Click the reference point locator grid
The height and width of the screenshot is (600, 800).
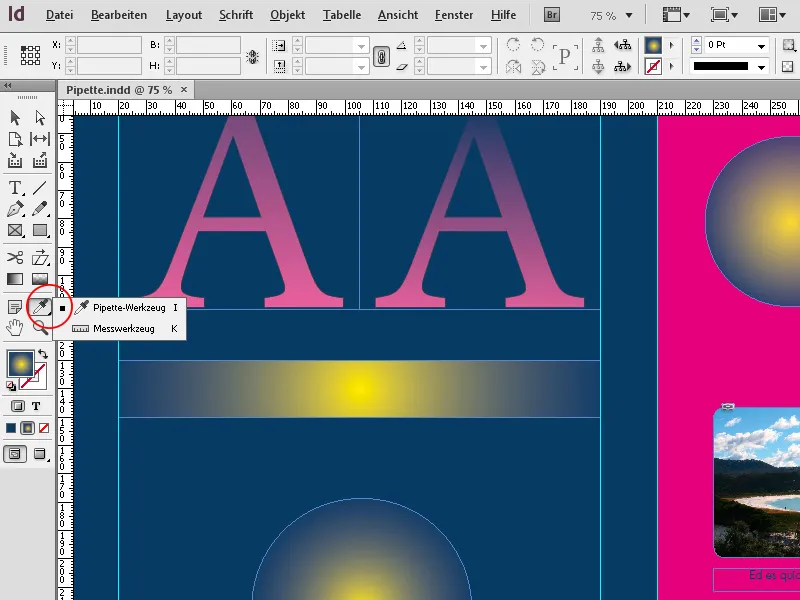pyautogui.click(x=30, y=55)
